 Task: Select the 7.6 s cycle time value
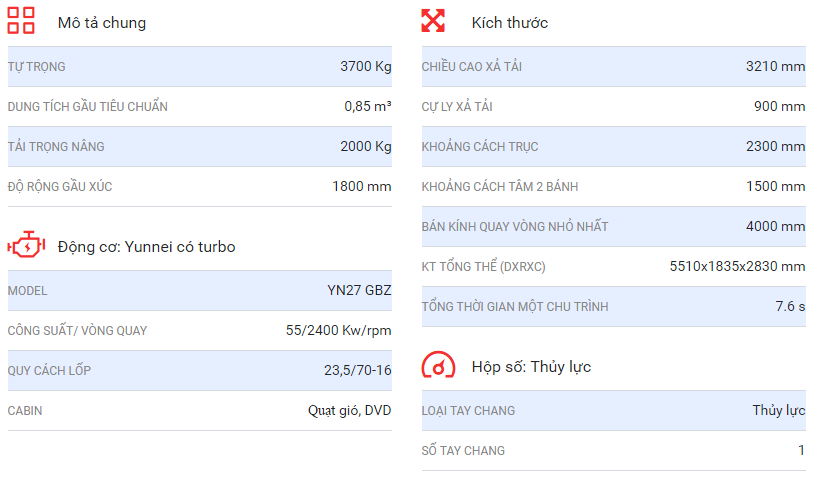[x=790, y=307]
